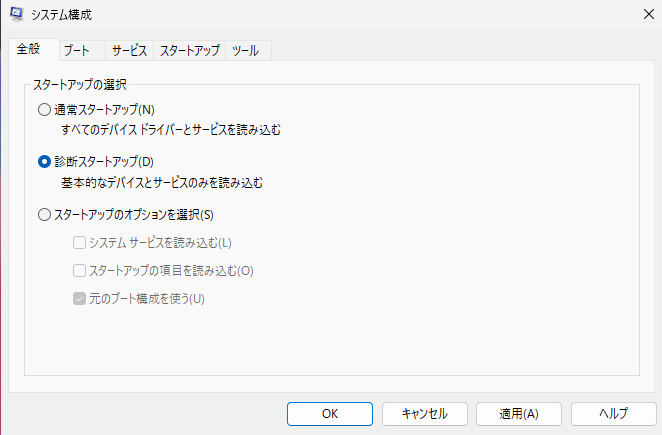
Task: Click the システム構成 window title text
Action: coord(61,15)
